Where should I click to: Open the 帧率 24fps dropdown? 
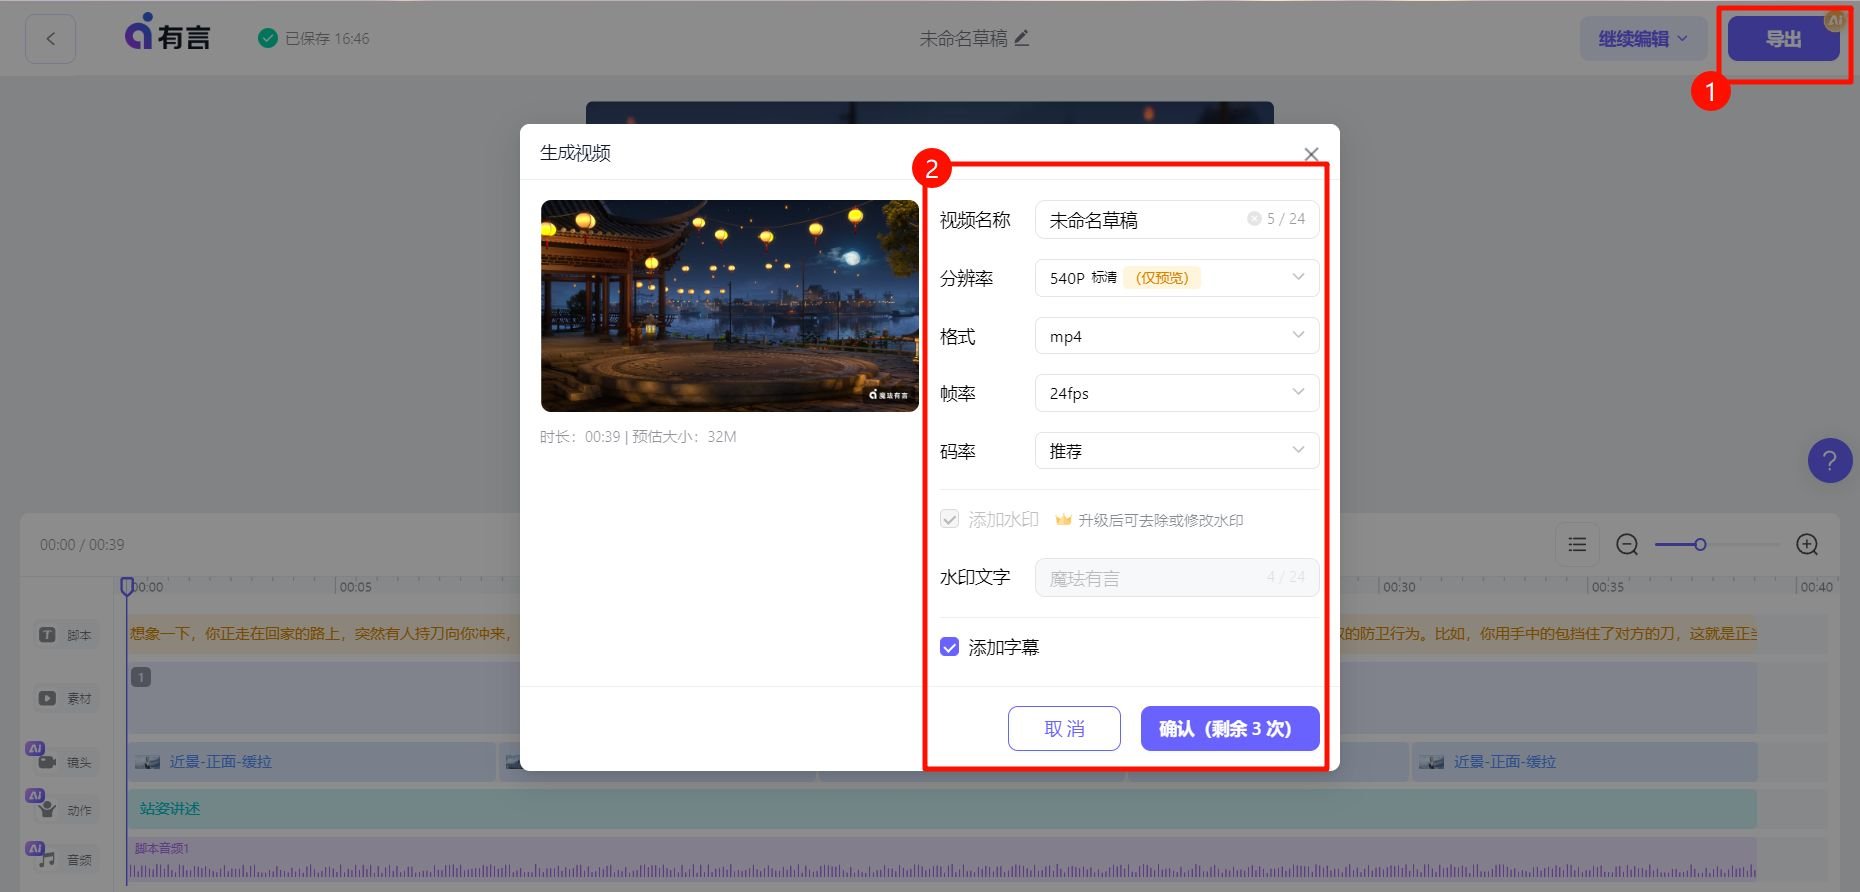point(1176,393)
